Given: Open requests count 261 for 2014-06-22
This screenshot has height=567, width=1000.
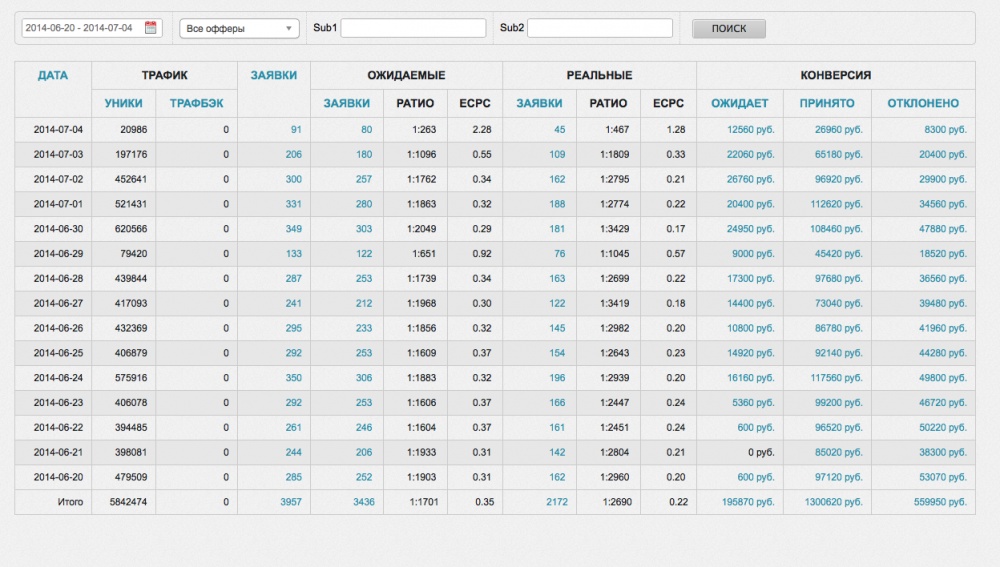Looking at the screenshot, I should point(293,427).
